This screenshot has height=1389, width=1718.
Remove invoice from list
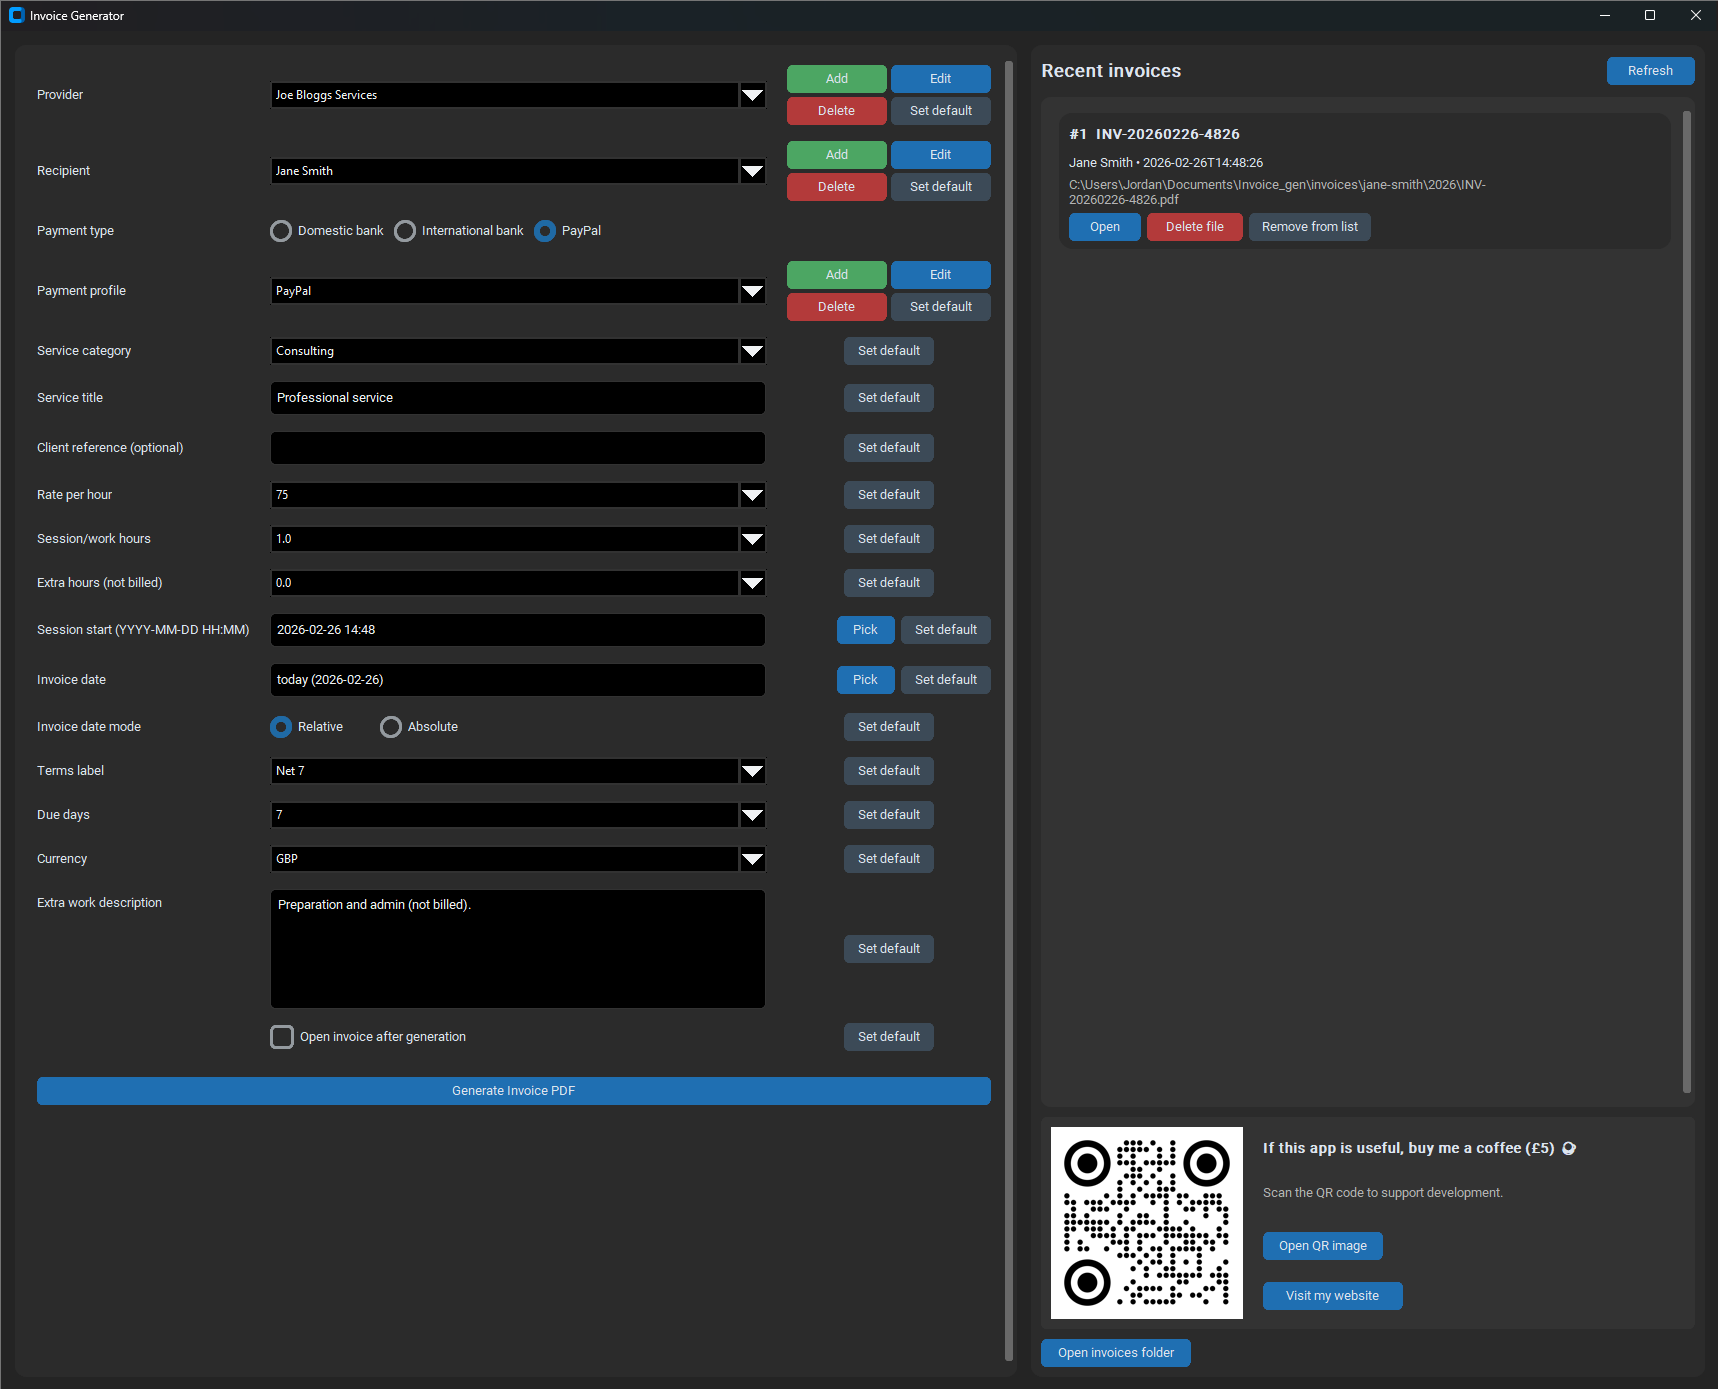tap(1309, 227)
